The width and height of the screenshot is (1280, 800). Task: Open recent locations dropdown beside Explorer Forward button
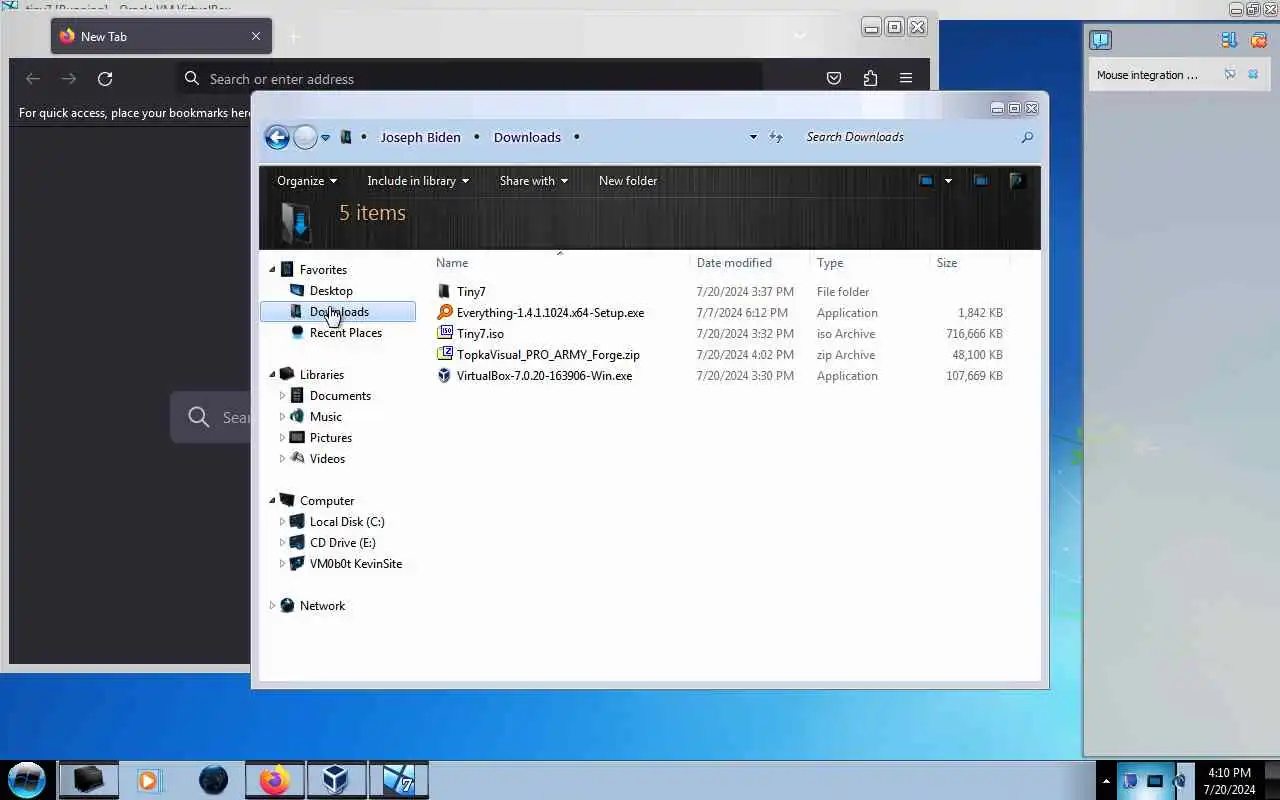click(x=325, y=138)
